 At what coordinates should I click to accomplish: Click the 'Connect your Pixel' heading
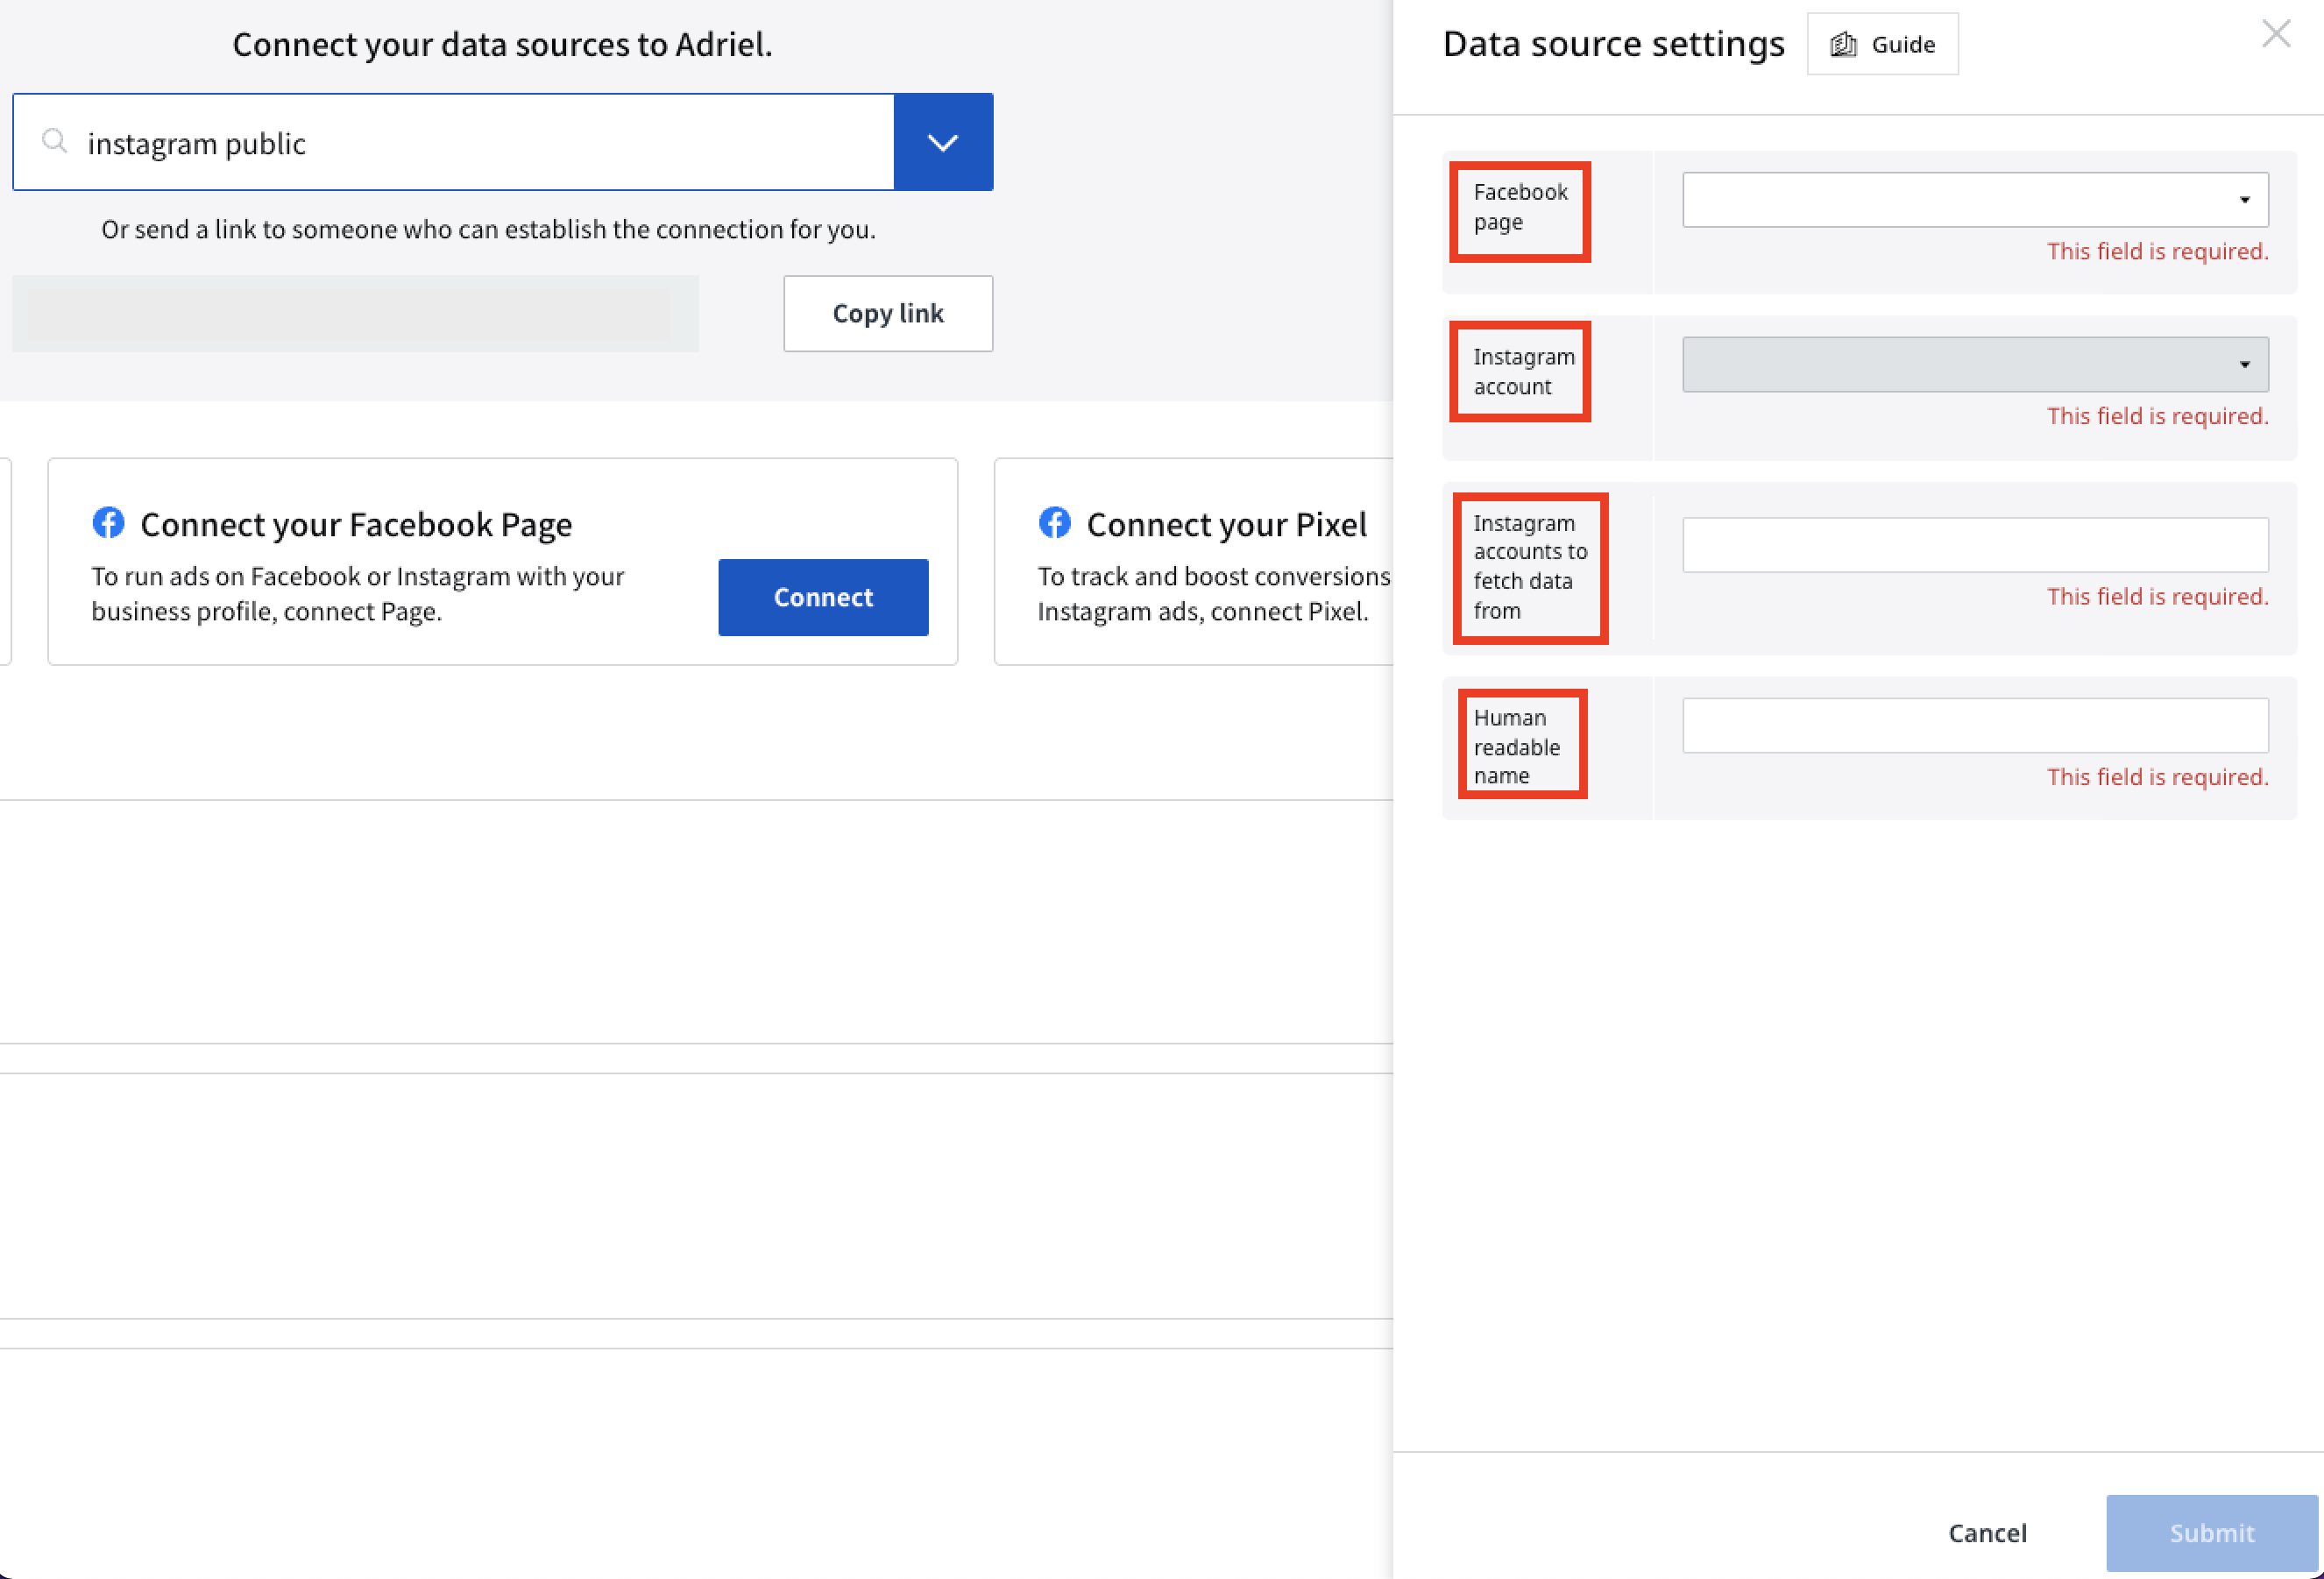pos(1226,524)
